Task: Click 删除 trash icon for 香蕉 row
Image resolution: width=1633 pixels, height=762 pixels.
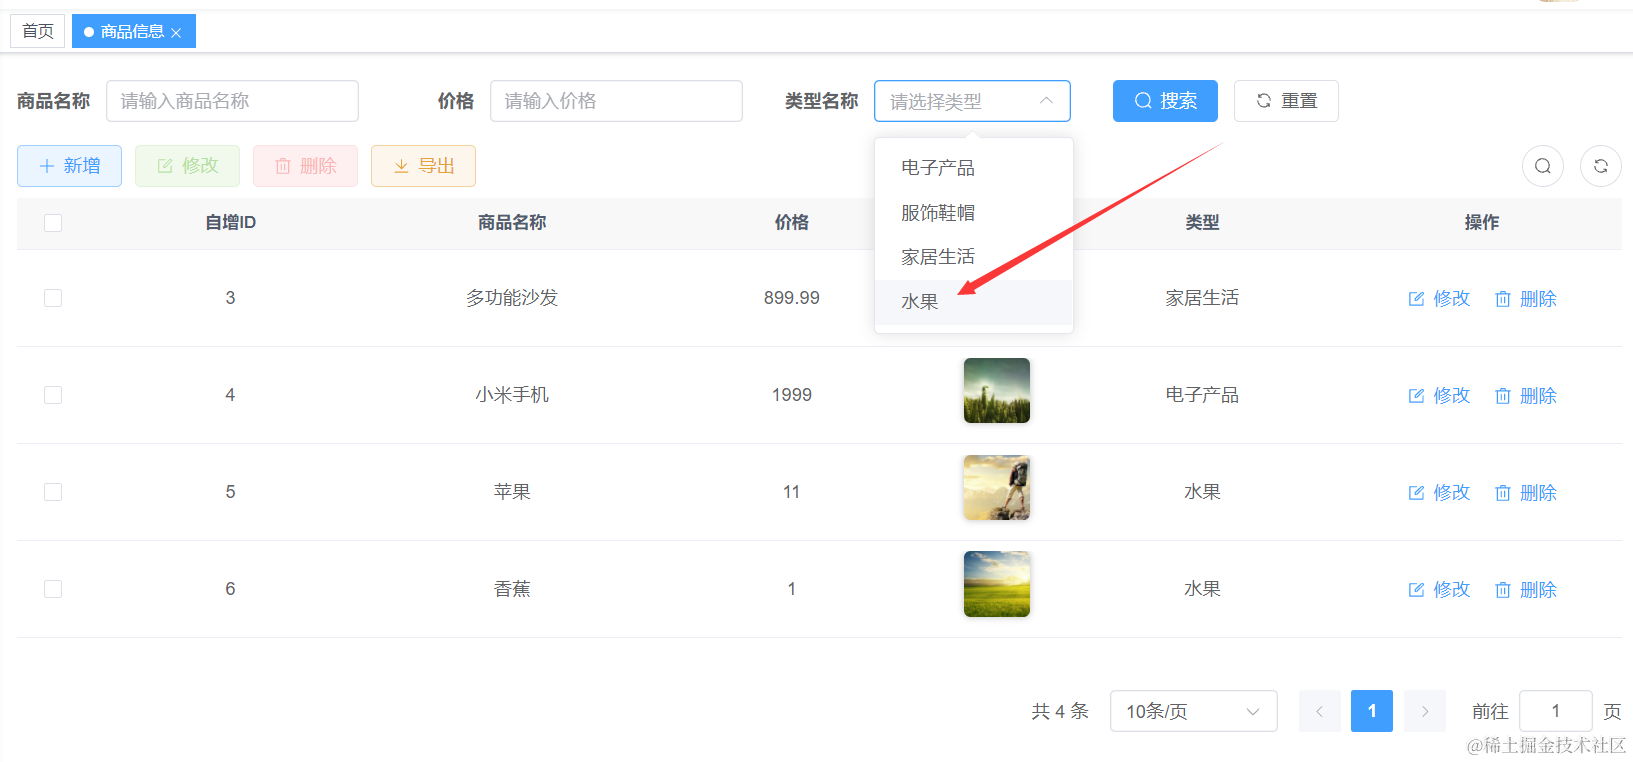Action: tap(1502, 590)
